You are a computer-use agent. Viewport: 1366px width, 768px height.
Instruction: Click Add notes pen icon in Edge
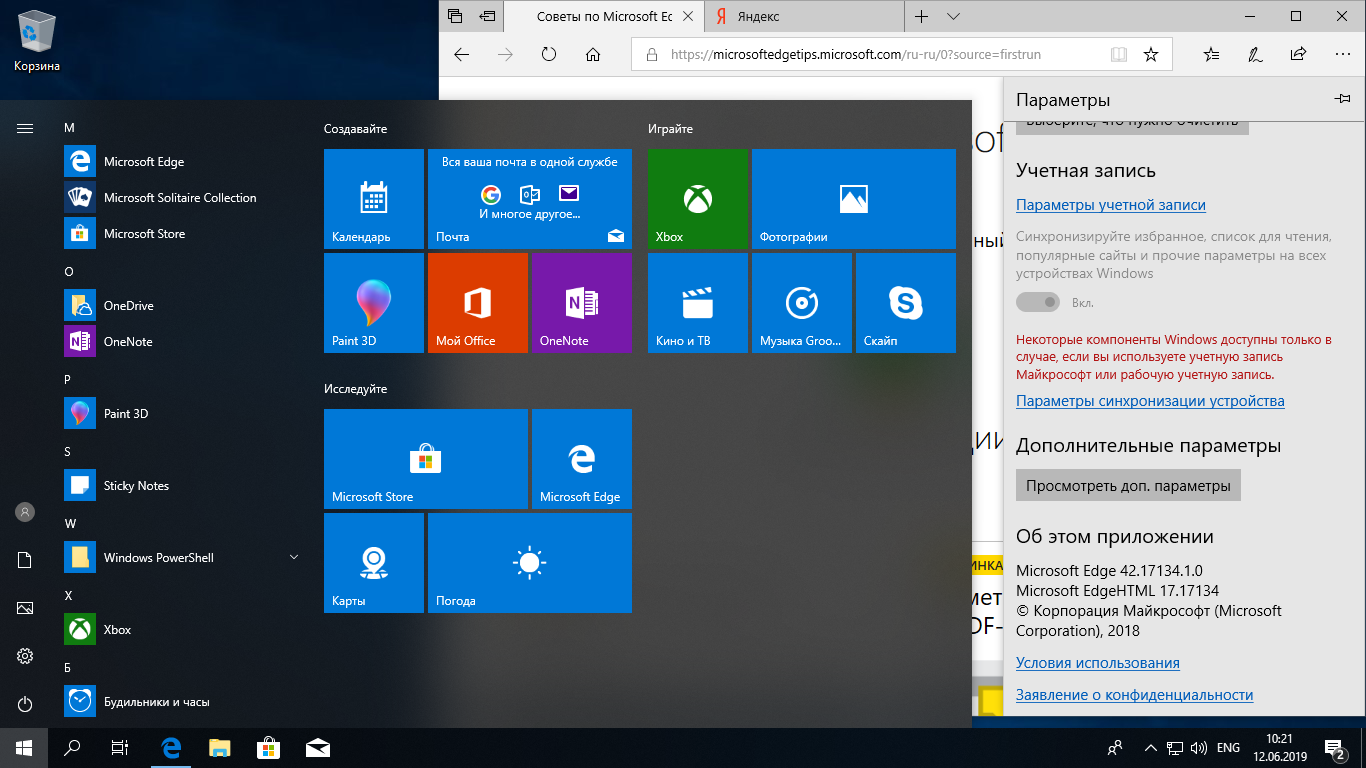(1255, 55)
